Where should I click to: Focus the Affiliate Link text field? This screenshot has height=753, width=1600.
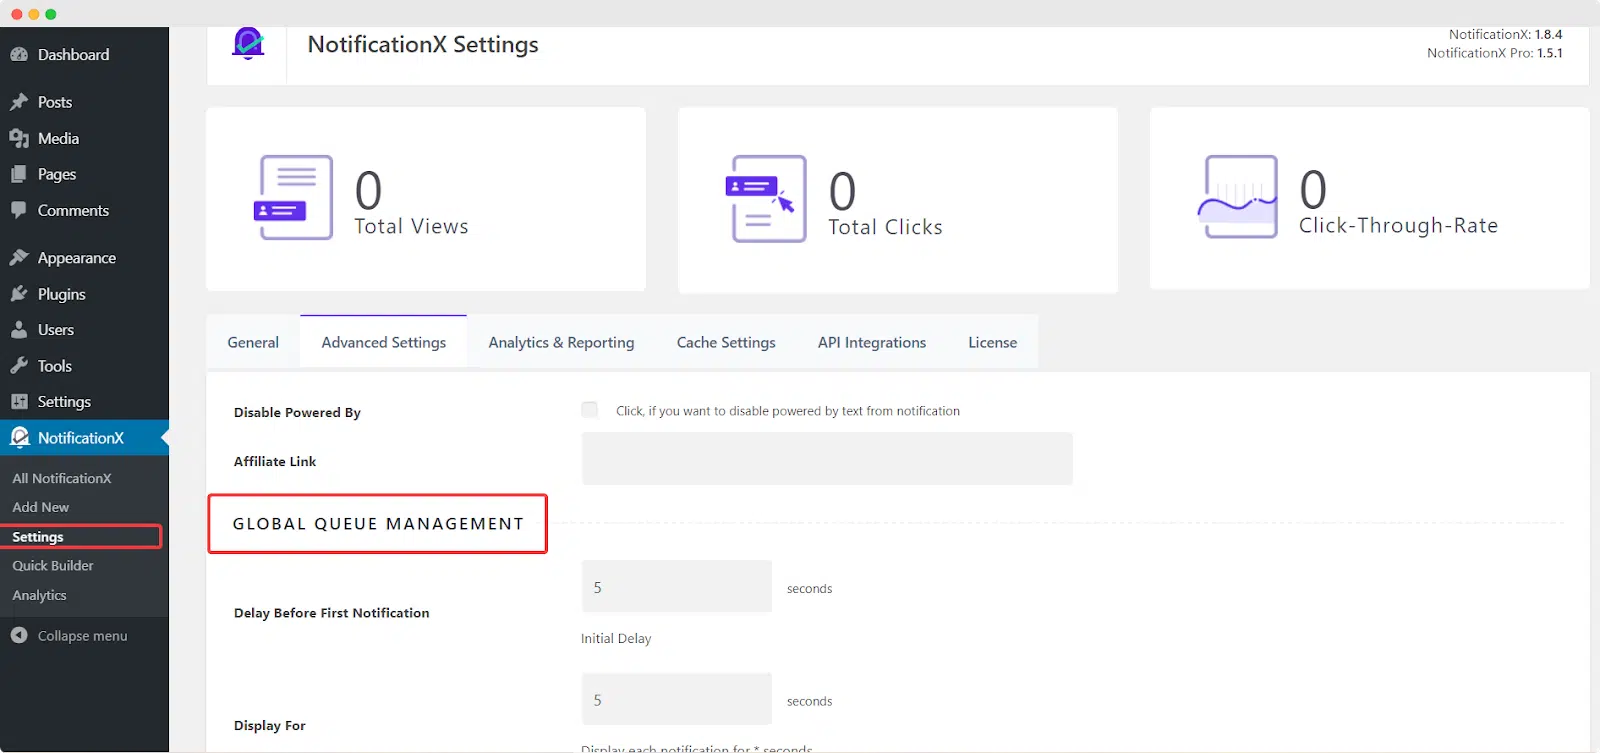point(827,459)
